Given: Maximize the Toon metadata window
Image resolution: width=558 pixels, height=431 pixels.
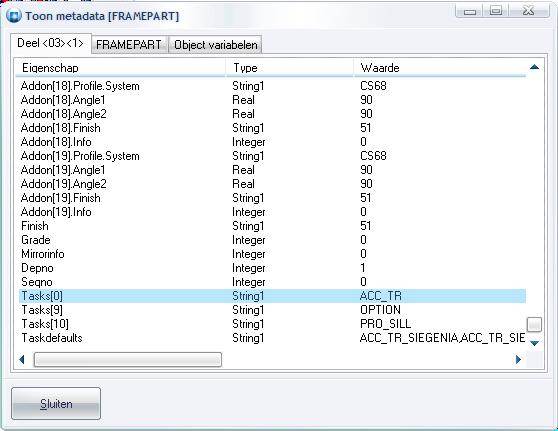Looking at the screenshot, I should click(x=496, y=11).
